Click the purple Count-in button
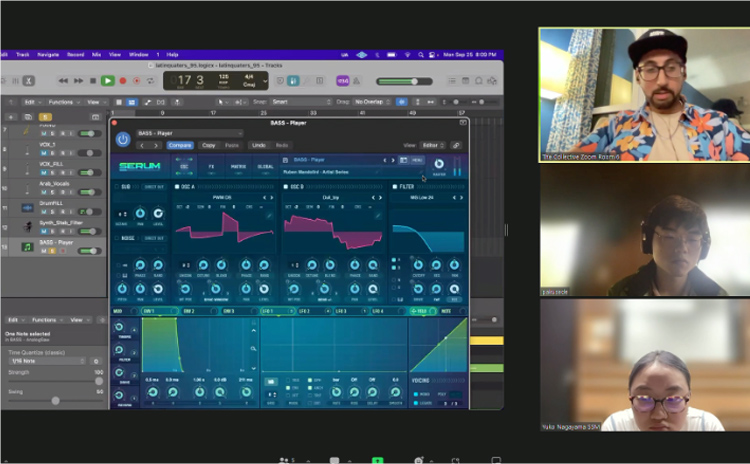The image size is (750, 464). click(x=342, y=81)
